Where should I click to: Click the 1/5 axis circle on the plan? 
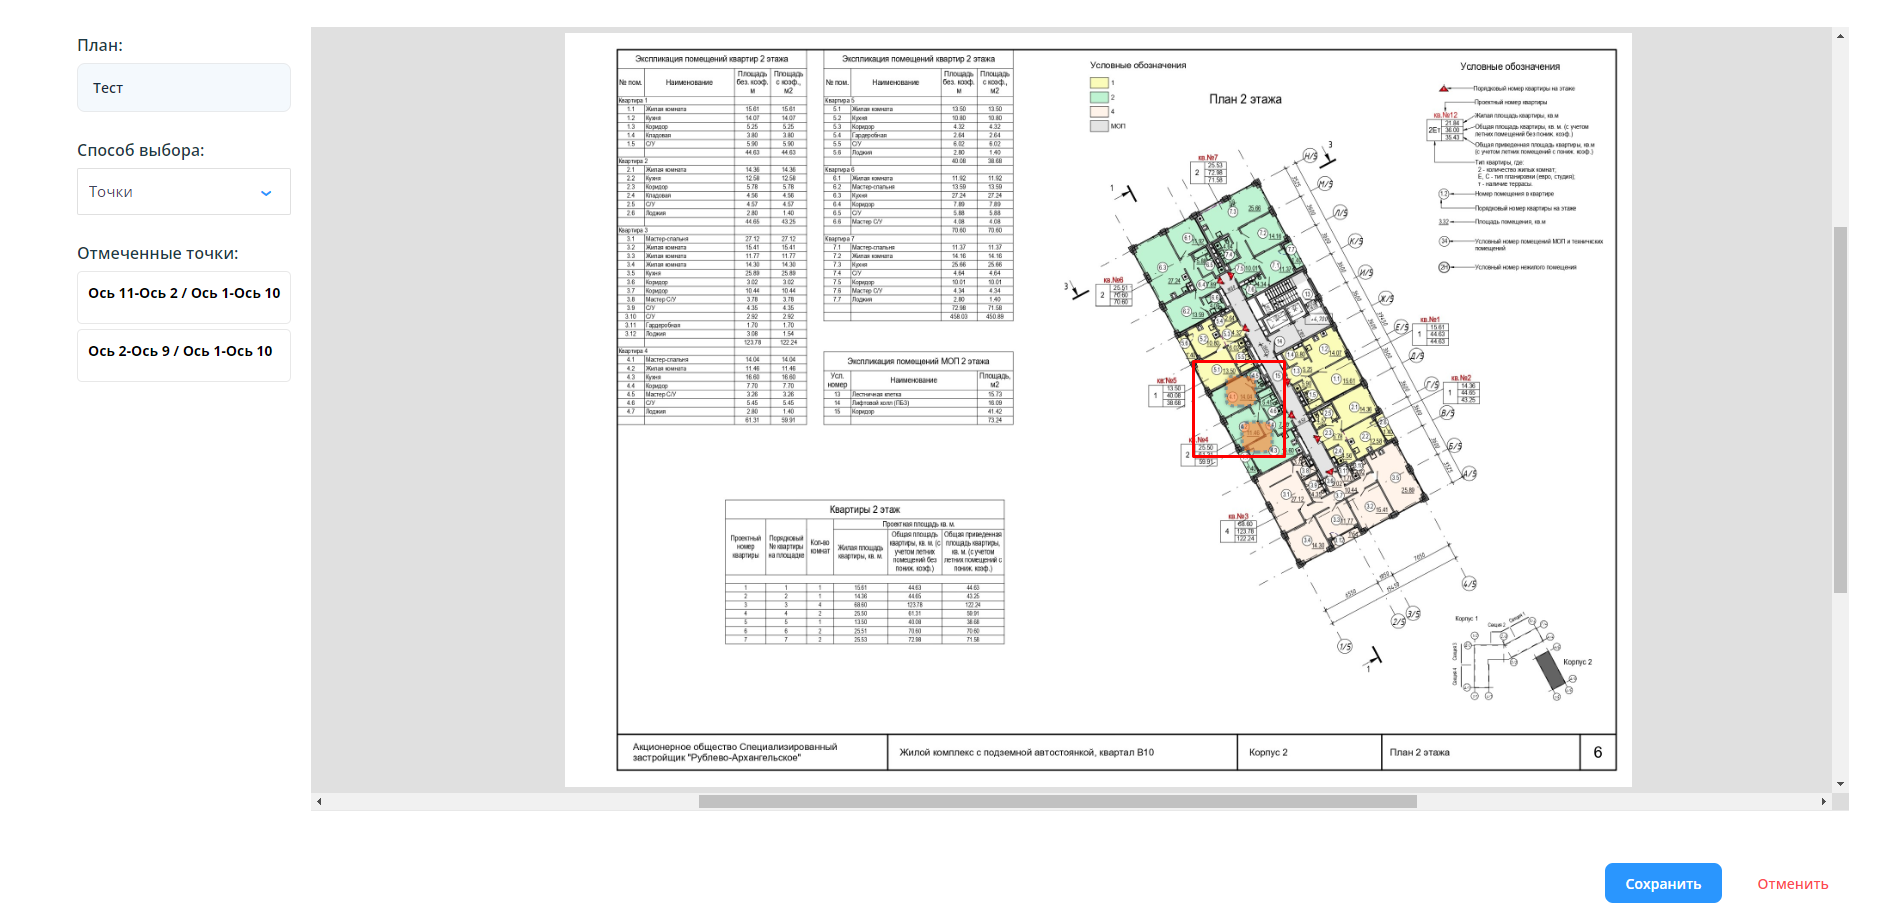(1345, 647)
